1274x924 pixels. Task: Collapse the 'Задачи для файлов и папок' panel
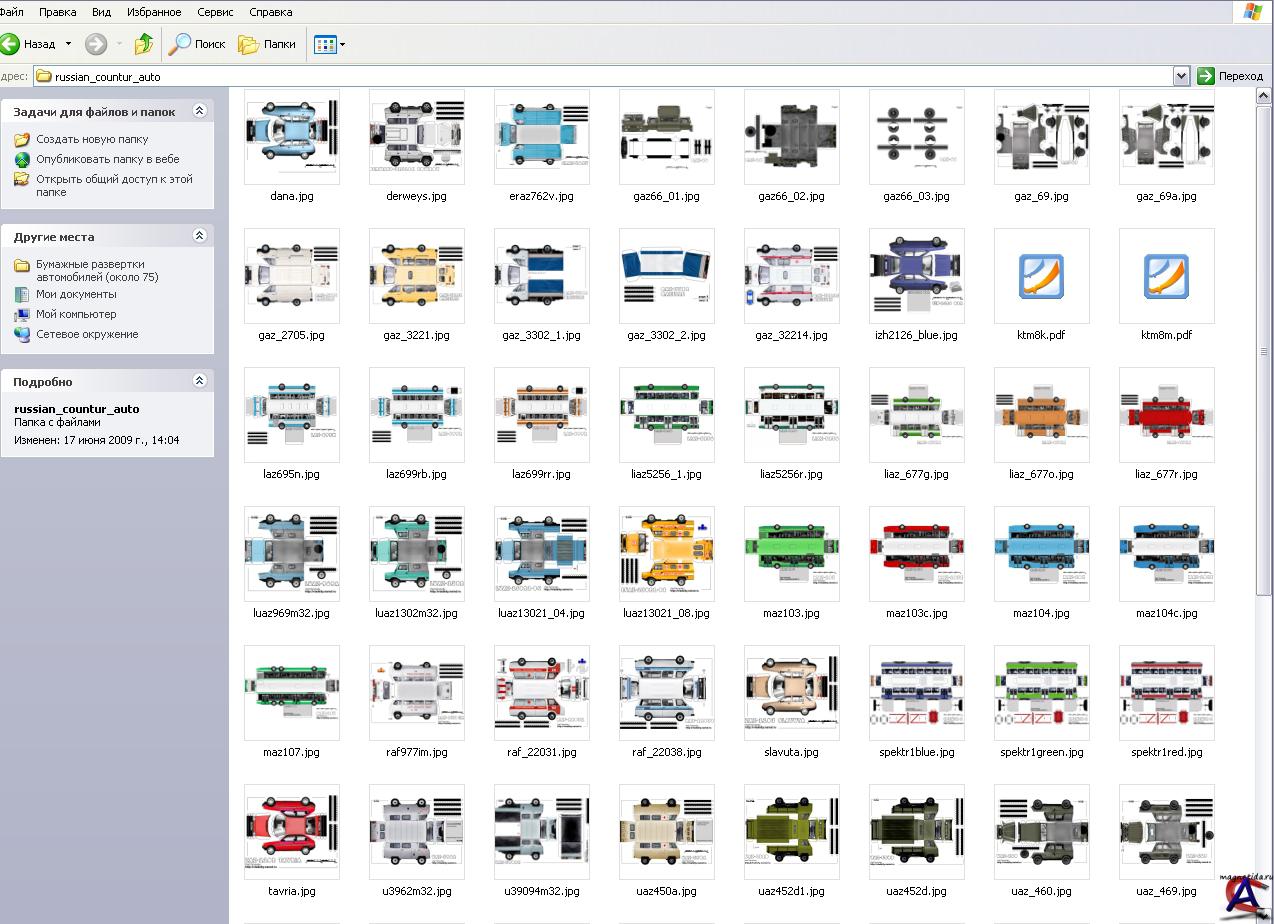tap(199, 111)
